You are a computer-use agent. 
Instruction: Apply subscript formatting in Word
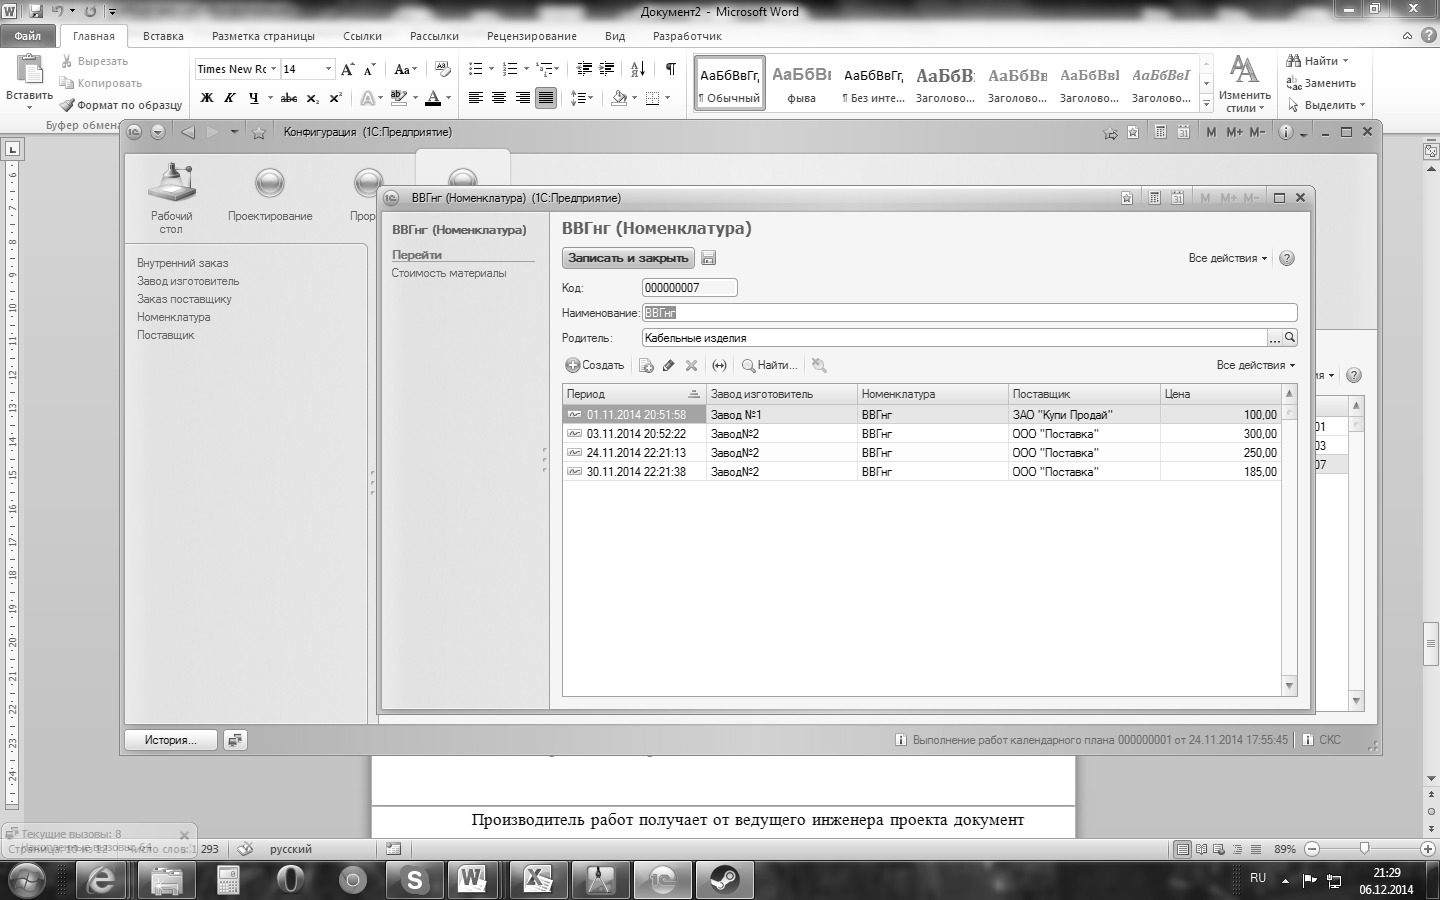click(312, 98)
